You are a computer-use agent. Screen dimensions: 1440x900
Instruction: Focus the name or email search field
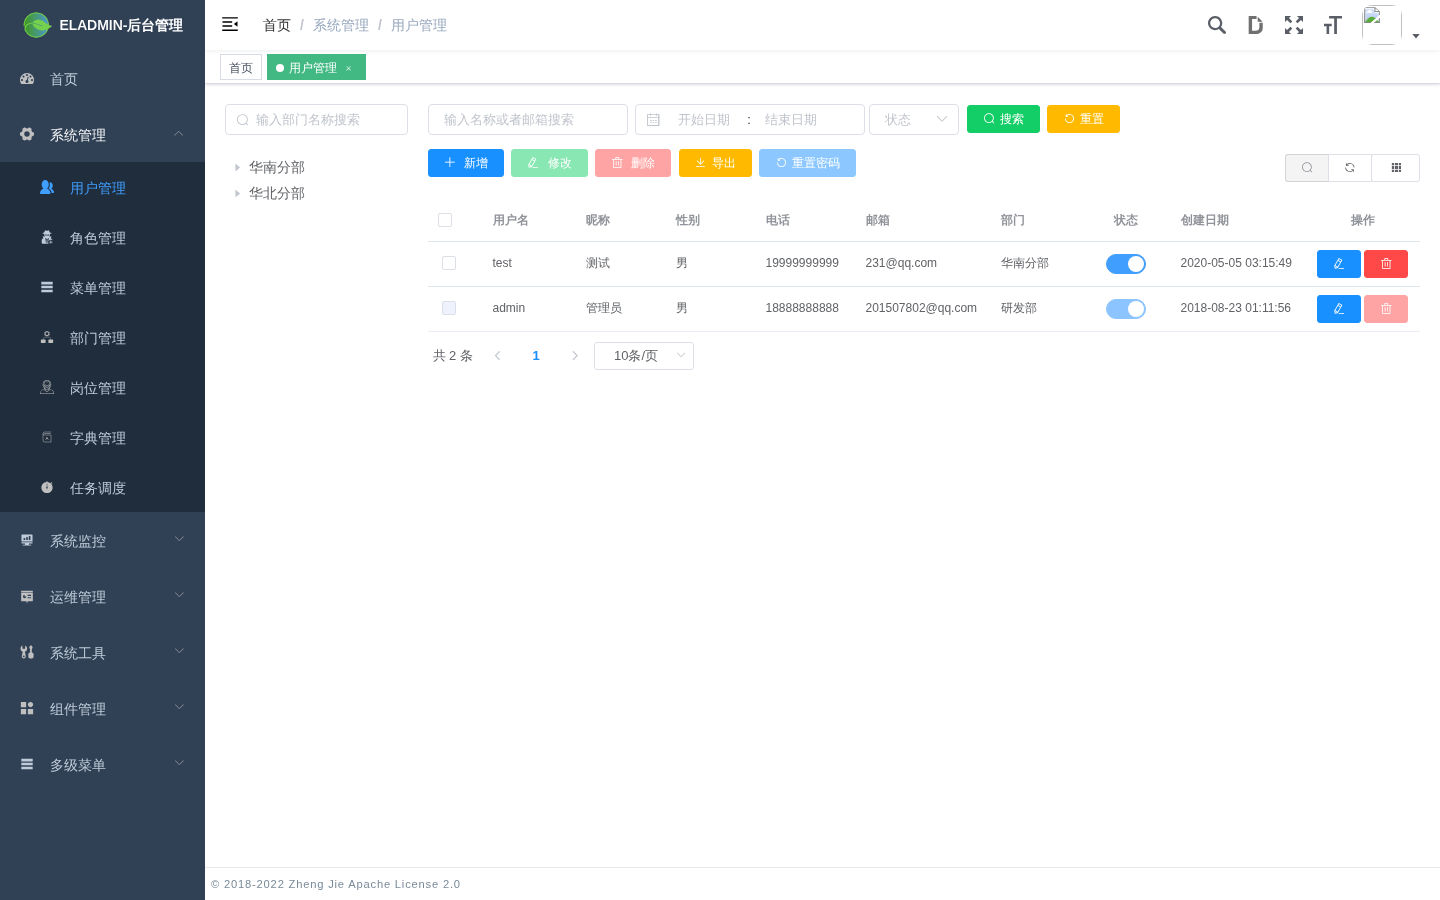(528, 119)
